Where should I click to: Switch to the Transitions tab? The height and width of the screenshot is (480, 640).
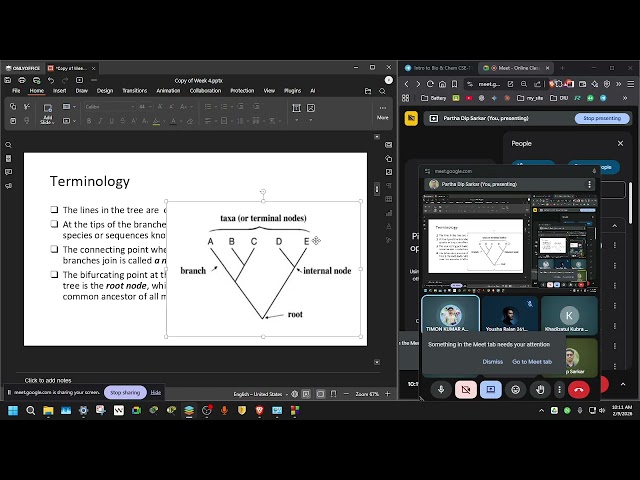[x=135, y=91]
